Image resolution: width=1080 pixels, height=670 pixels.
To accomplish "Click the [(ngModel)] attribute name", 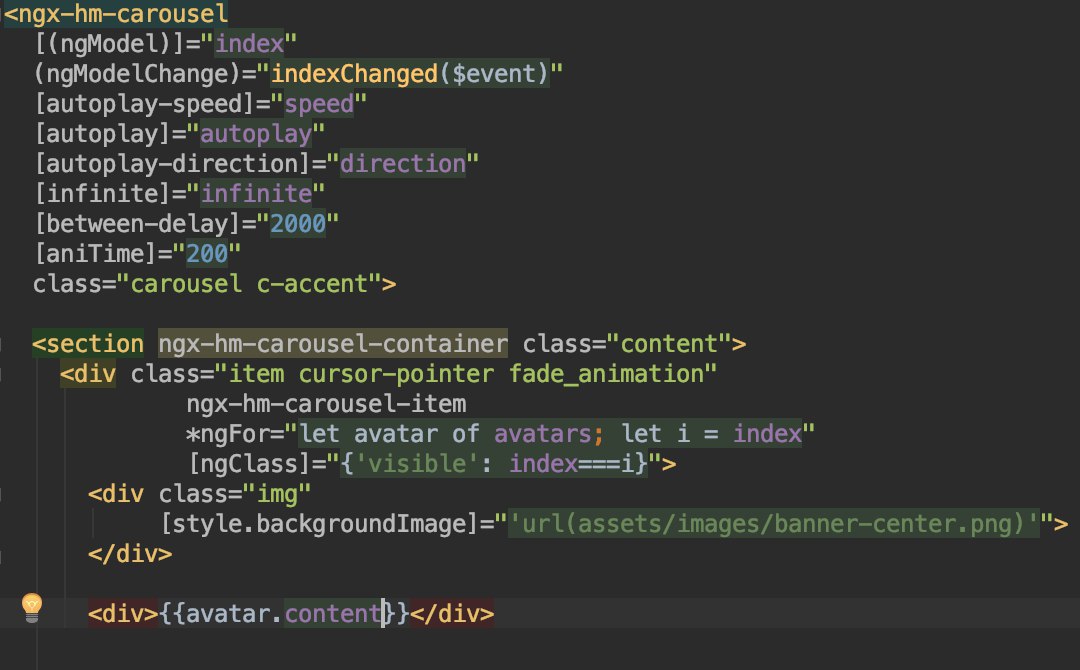I will [x=109, y=44].
